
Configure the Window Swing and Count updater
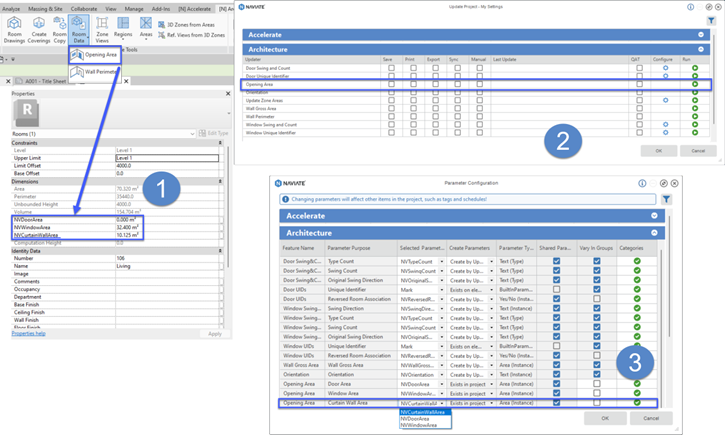[665, 124]
